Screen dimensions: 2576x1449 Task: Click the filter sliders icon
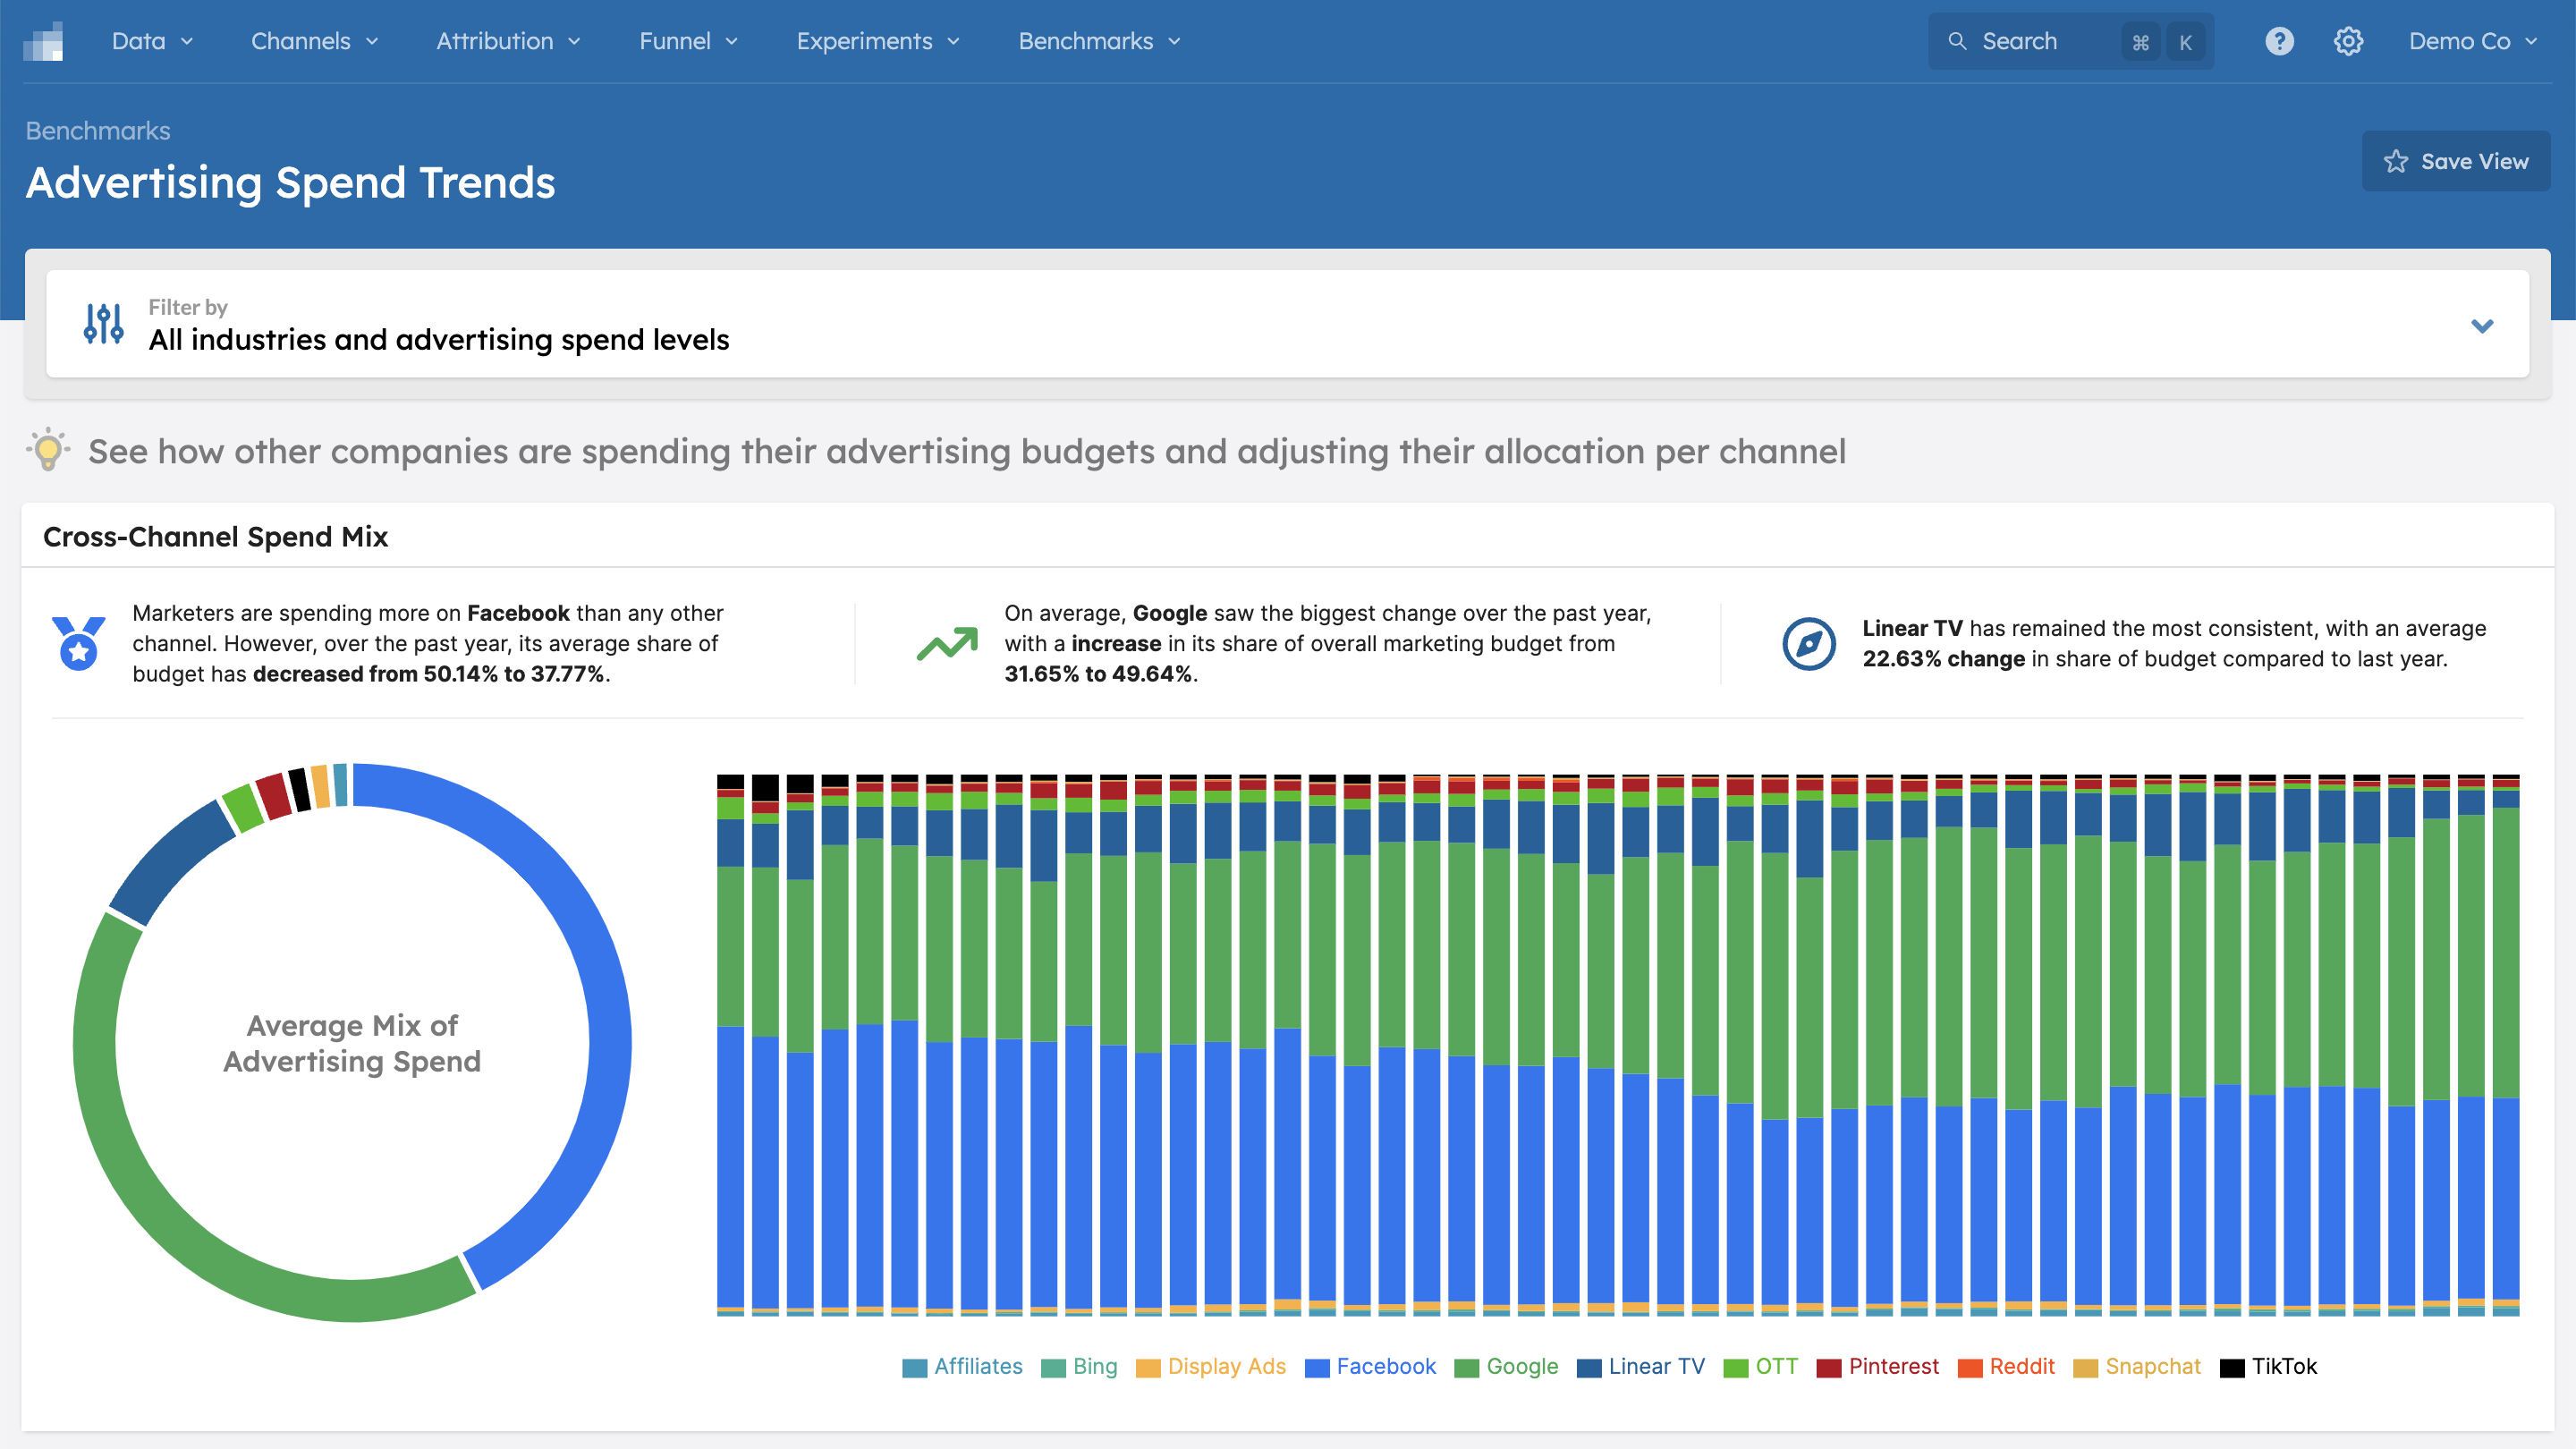coord(104,324)
